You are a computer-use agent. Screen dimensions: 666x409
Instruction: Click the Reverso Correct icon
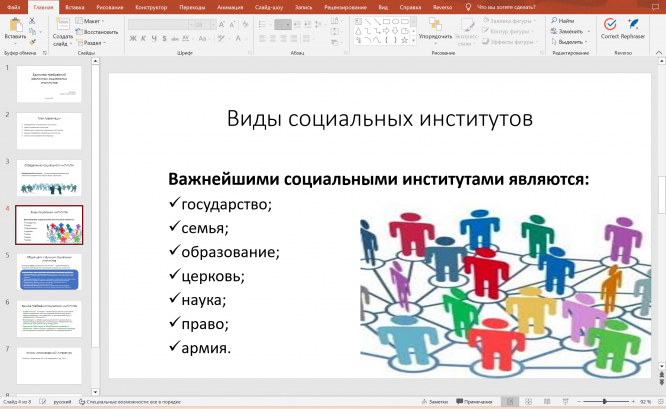pos(609,23)
